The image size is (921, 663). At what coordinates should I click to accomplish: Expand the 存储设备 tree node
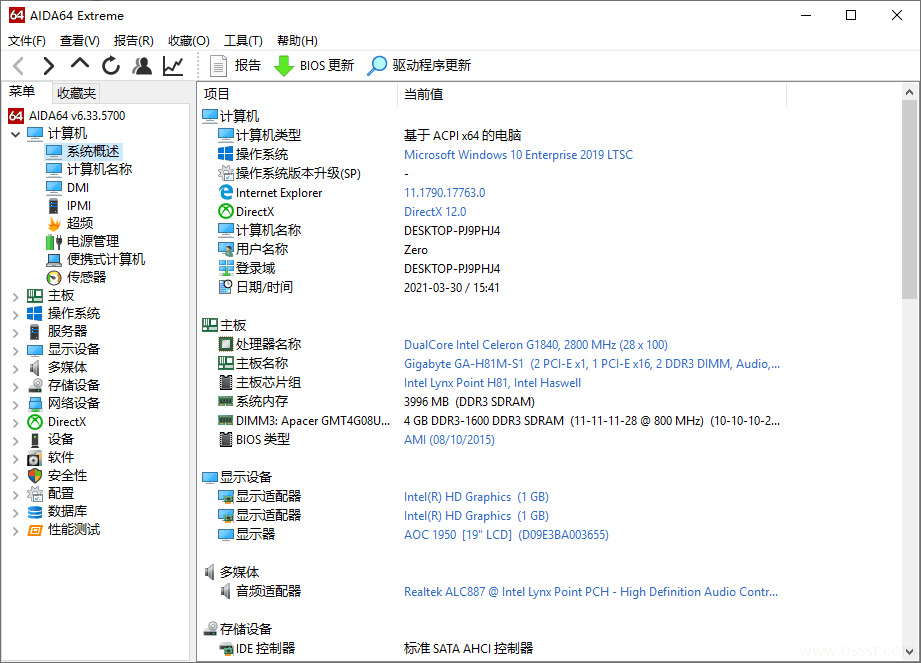click(x=15, y=387)
